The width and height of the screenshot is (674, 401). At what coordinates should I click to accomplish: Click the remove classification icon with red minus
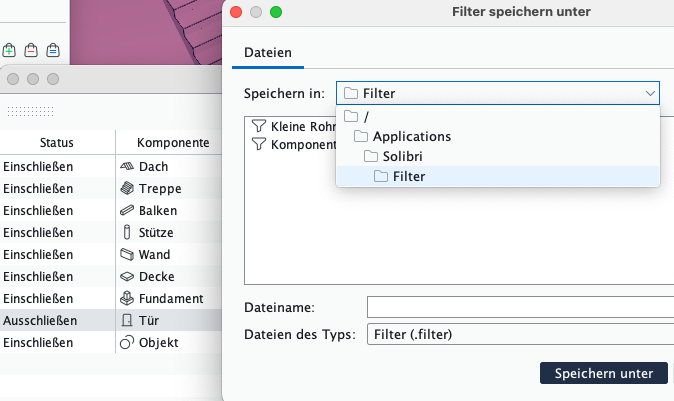pyautogui.click(x=31, y=50)
